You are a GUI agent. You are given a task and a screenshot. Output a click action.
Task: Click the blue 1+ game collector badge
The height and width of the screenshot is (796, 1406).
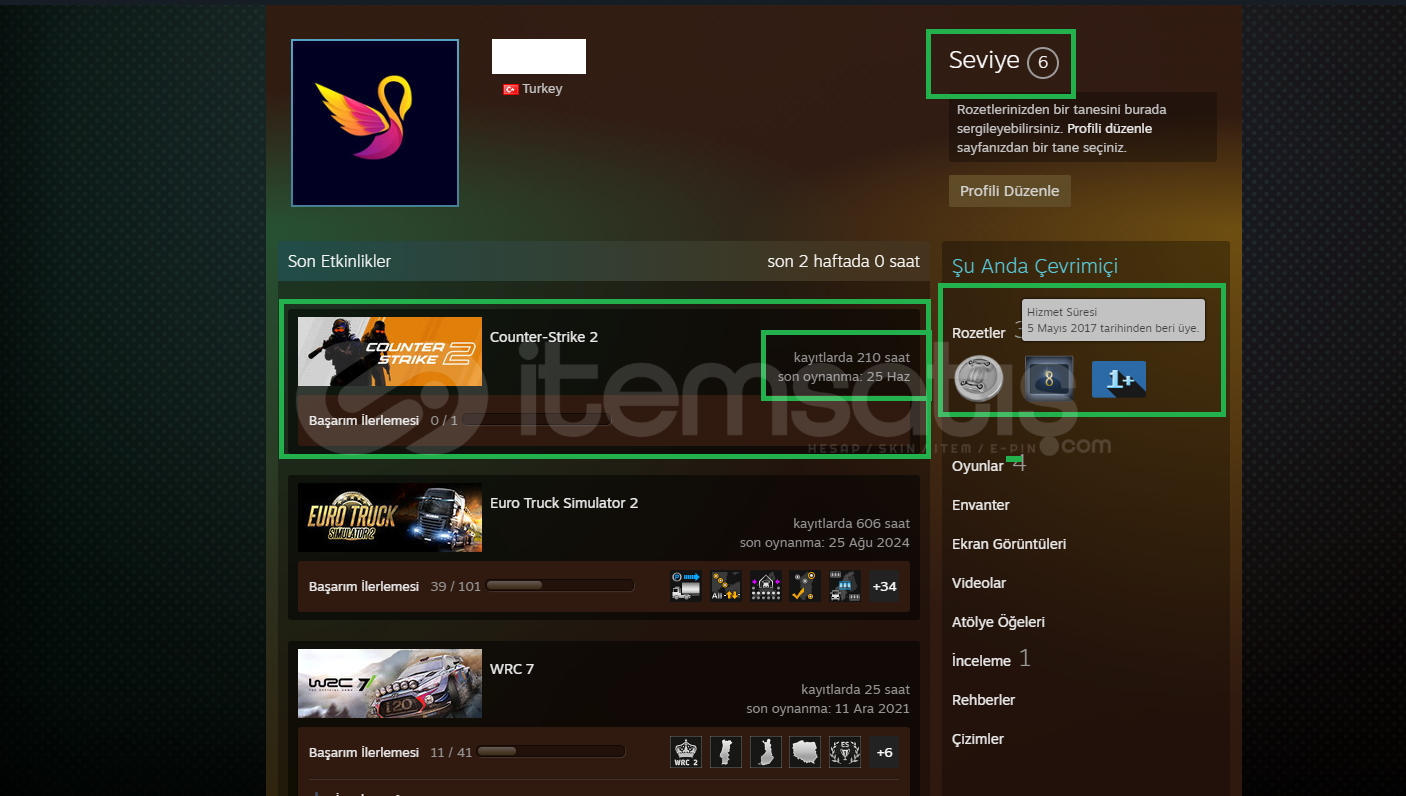point(1119,380)
